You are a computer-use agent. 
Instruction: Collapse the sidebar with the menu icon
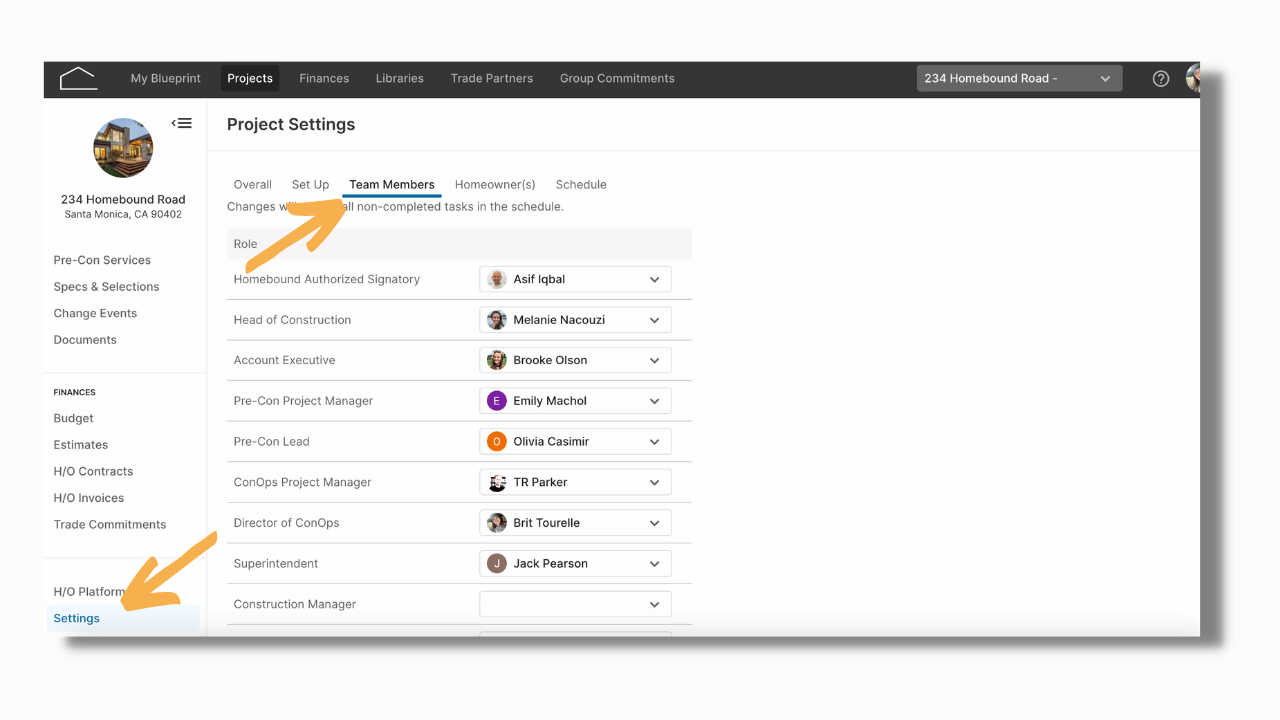click(x=181, y=123)
